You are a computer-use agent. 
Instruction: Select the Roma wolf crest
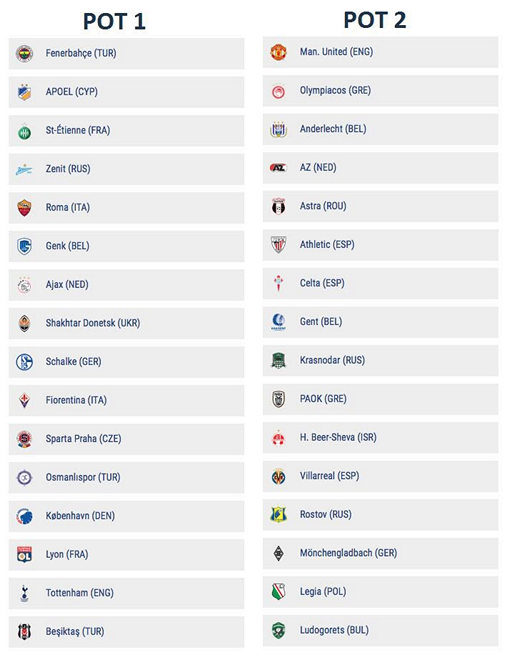click(x=24, y=208)
